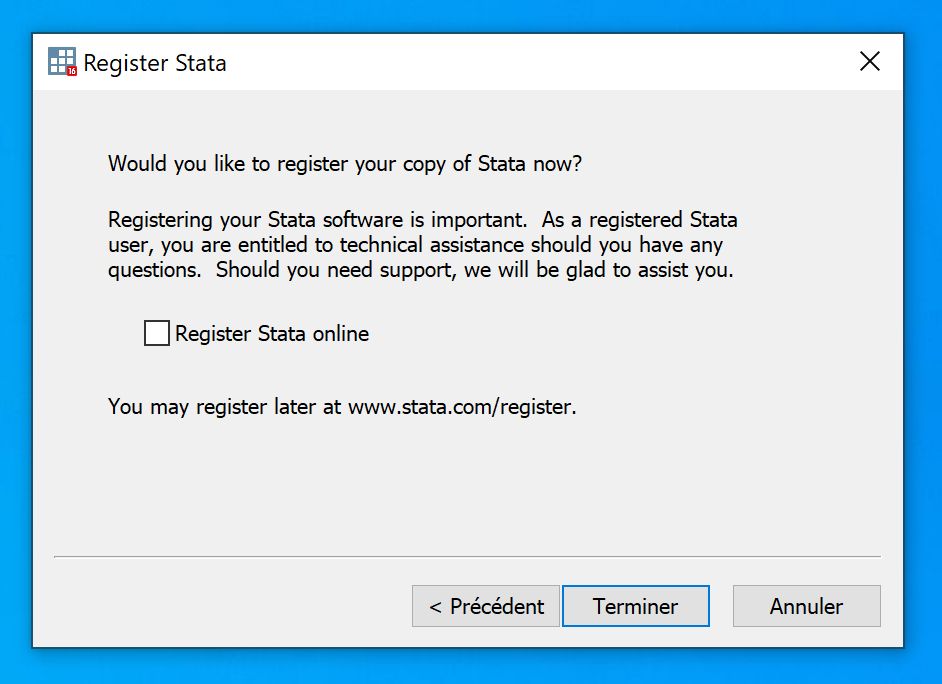This screenshot has height=684, width=942.
Task: Click the "You may register later at" text
Action: click(225, 407)
